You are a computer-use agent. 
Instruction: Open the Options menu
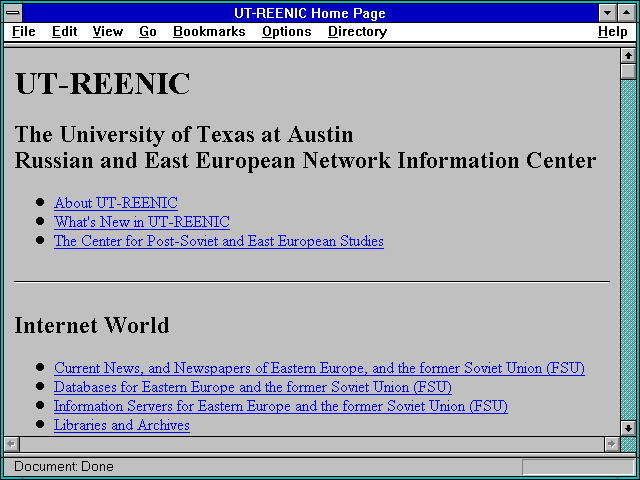[287, 32]
